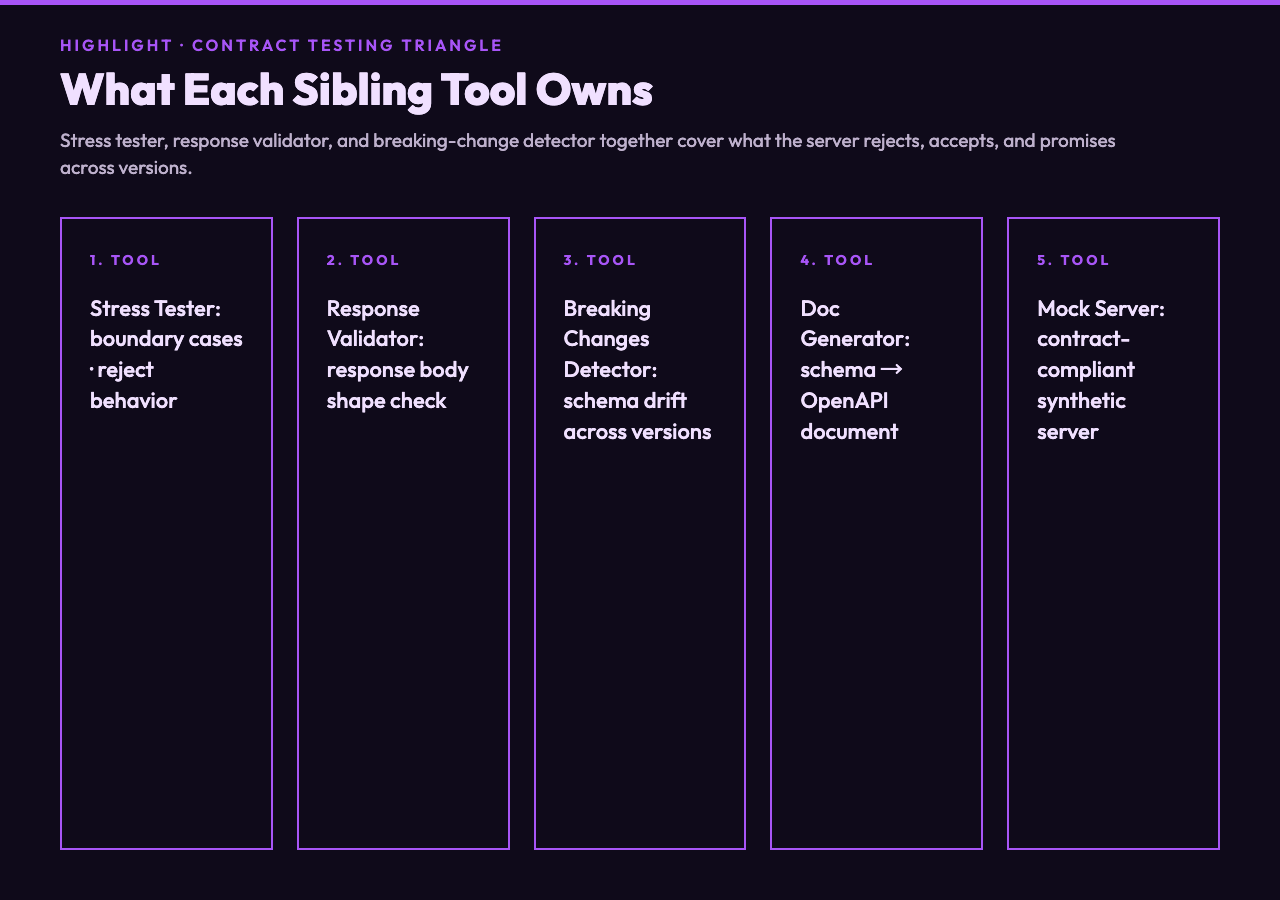This screenshot has height=900, width=1280.
Task: Select the Response Validator card text
Action: (397, 354)
